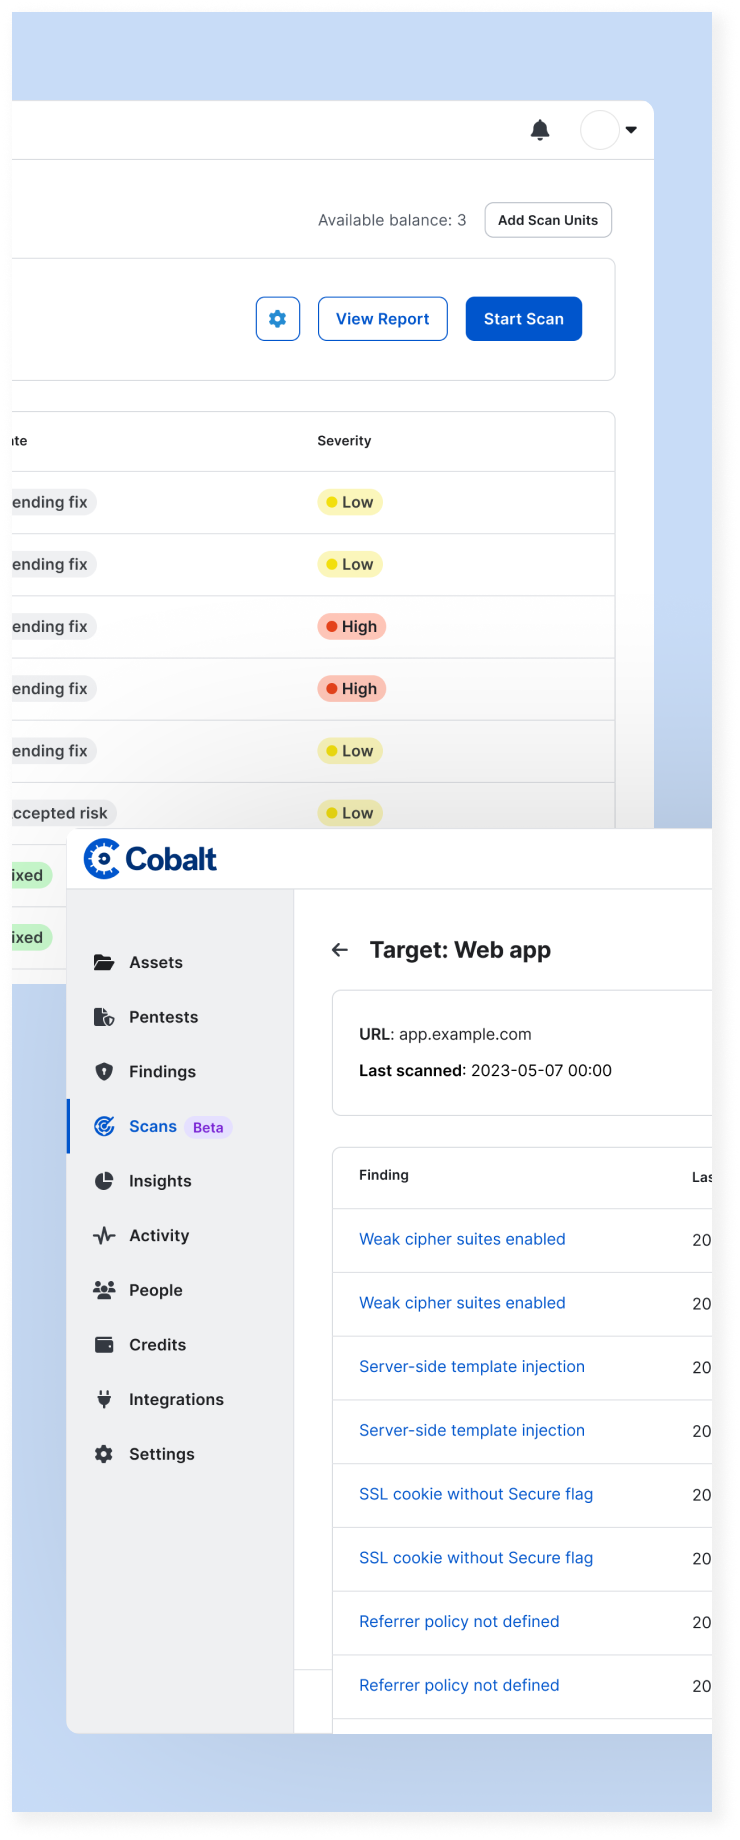Click the Integrations plug icon
The width and height of the screenshot is (740, 1840).
(104, 1399)
